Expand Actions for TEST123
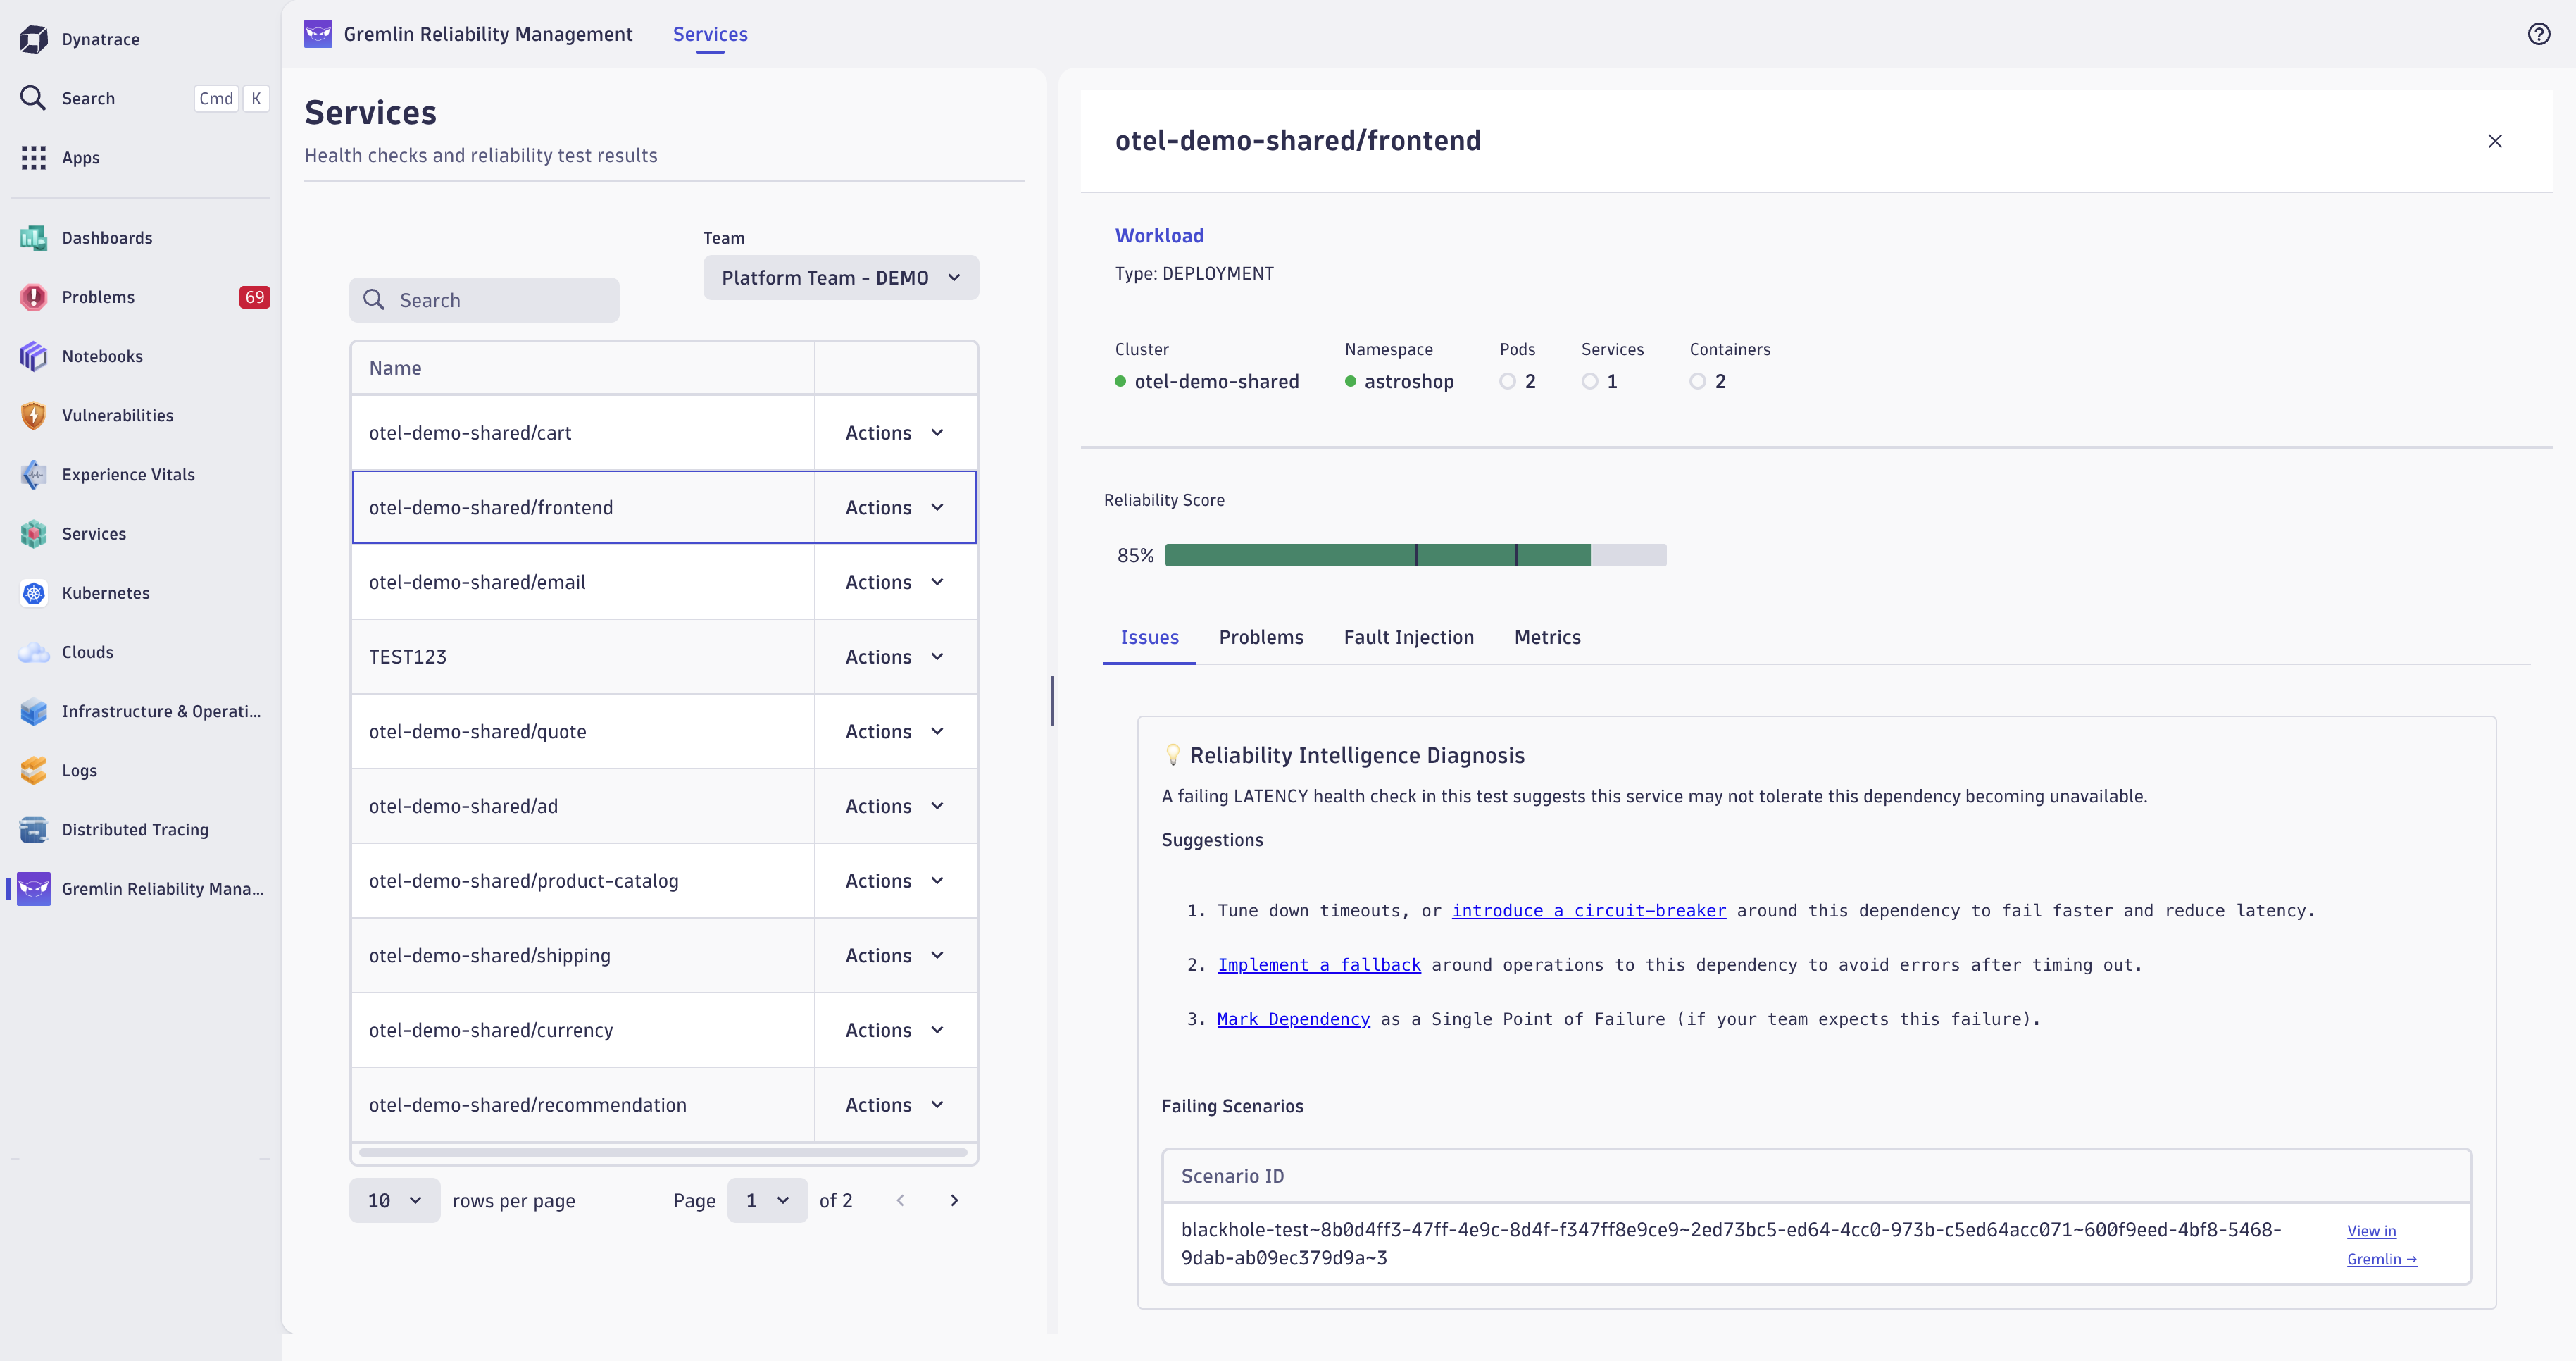 pos(895,657)
